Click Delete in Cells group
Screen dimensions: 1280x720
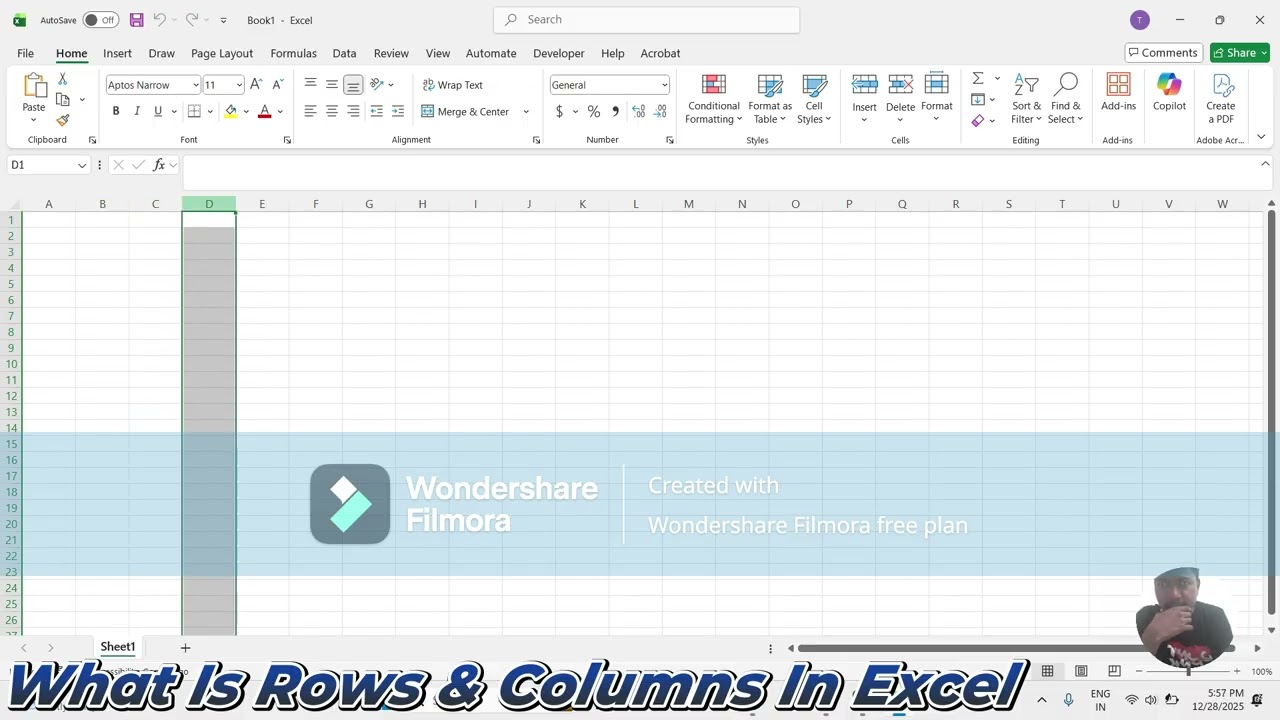[x=900, y=98]
